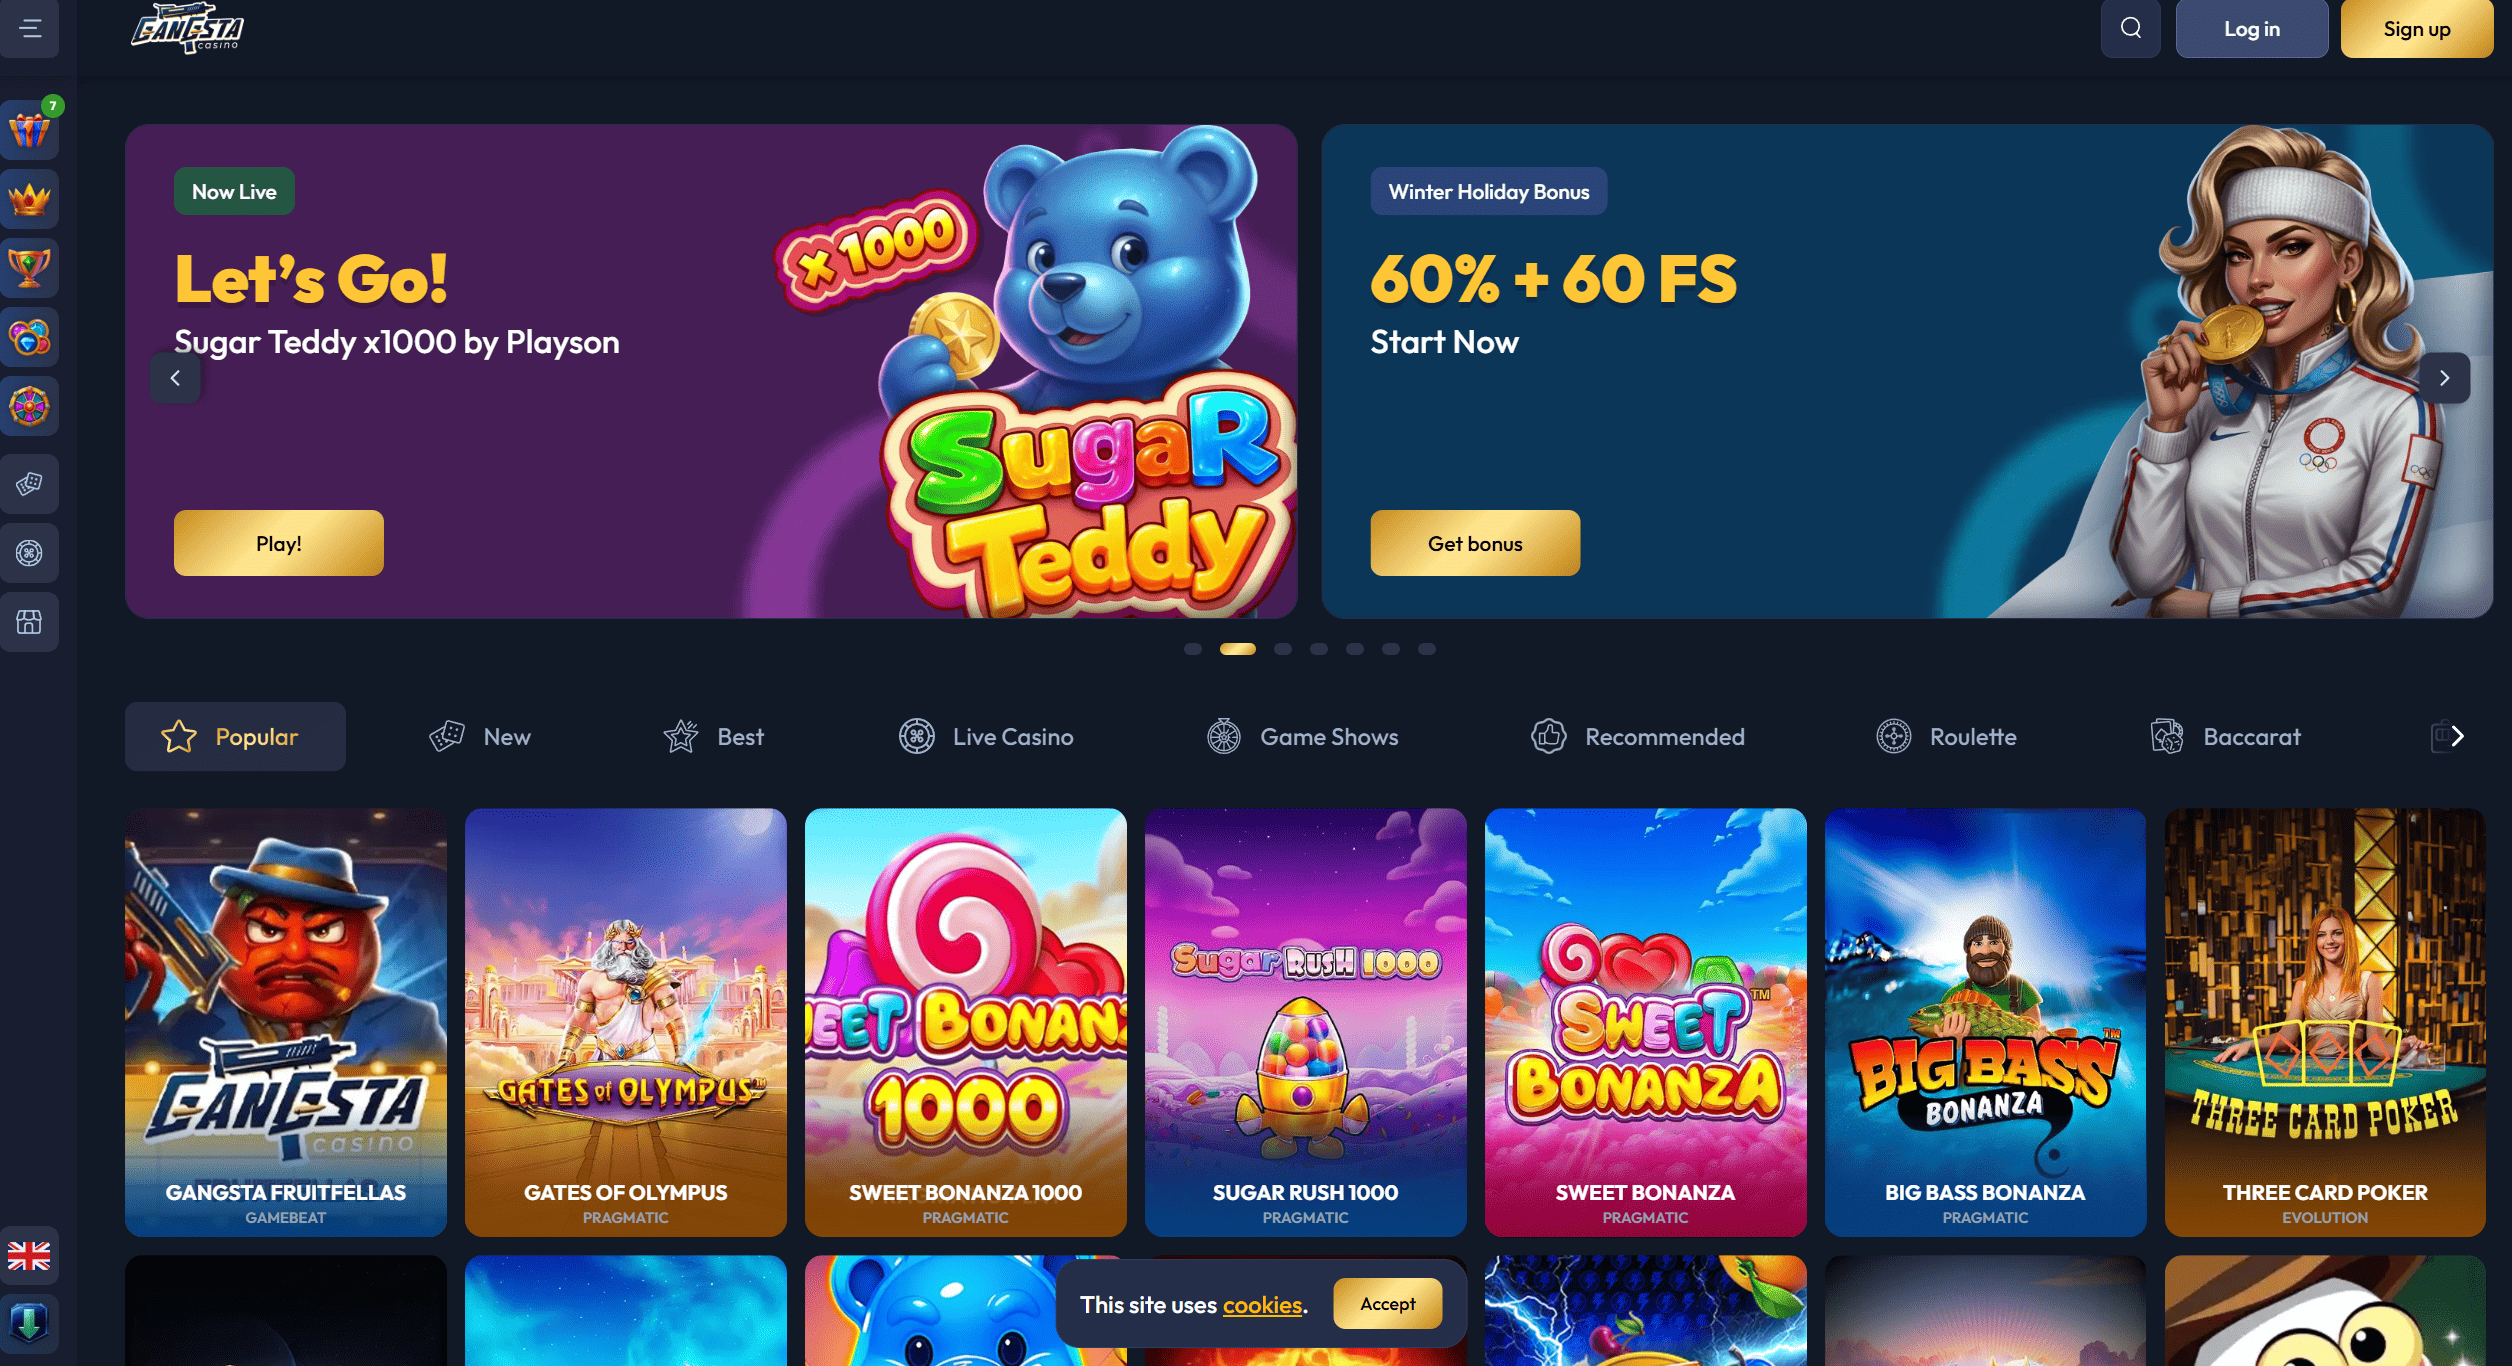Click the Get bonus button
This screenshot has height=1366, width=2512.
pos(1475,543)
